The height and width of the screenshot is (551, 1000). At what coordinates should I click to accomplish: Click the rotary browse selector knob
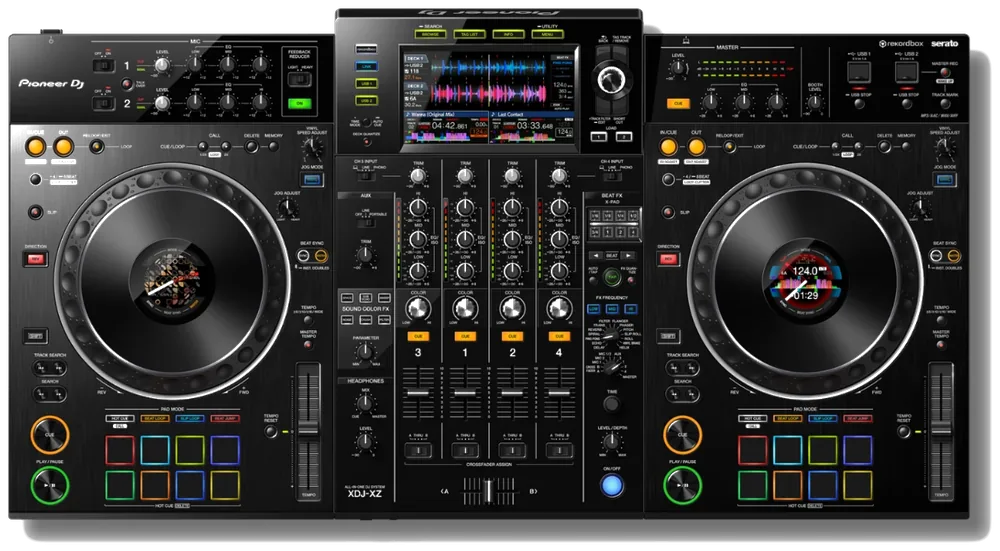click(611, 79)
